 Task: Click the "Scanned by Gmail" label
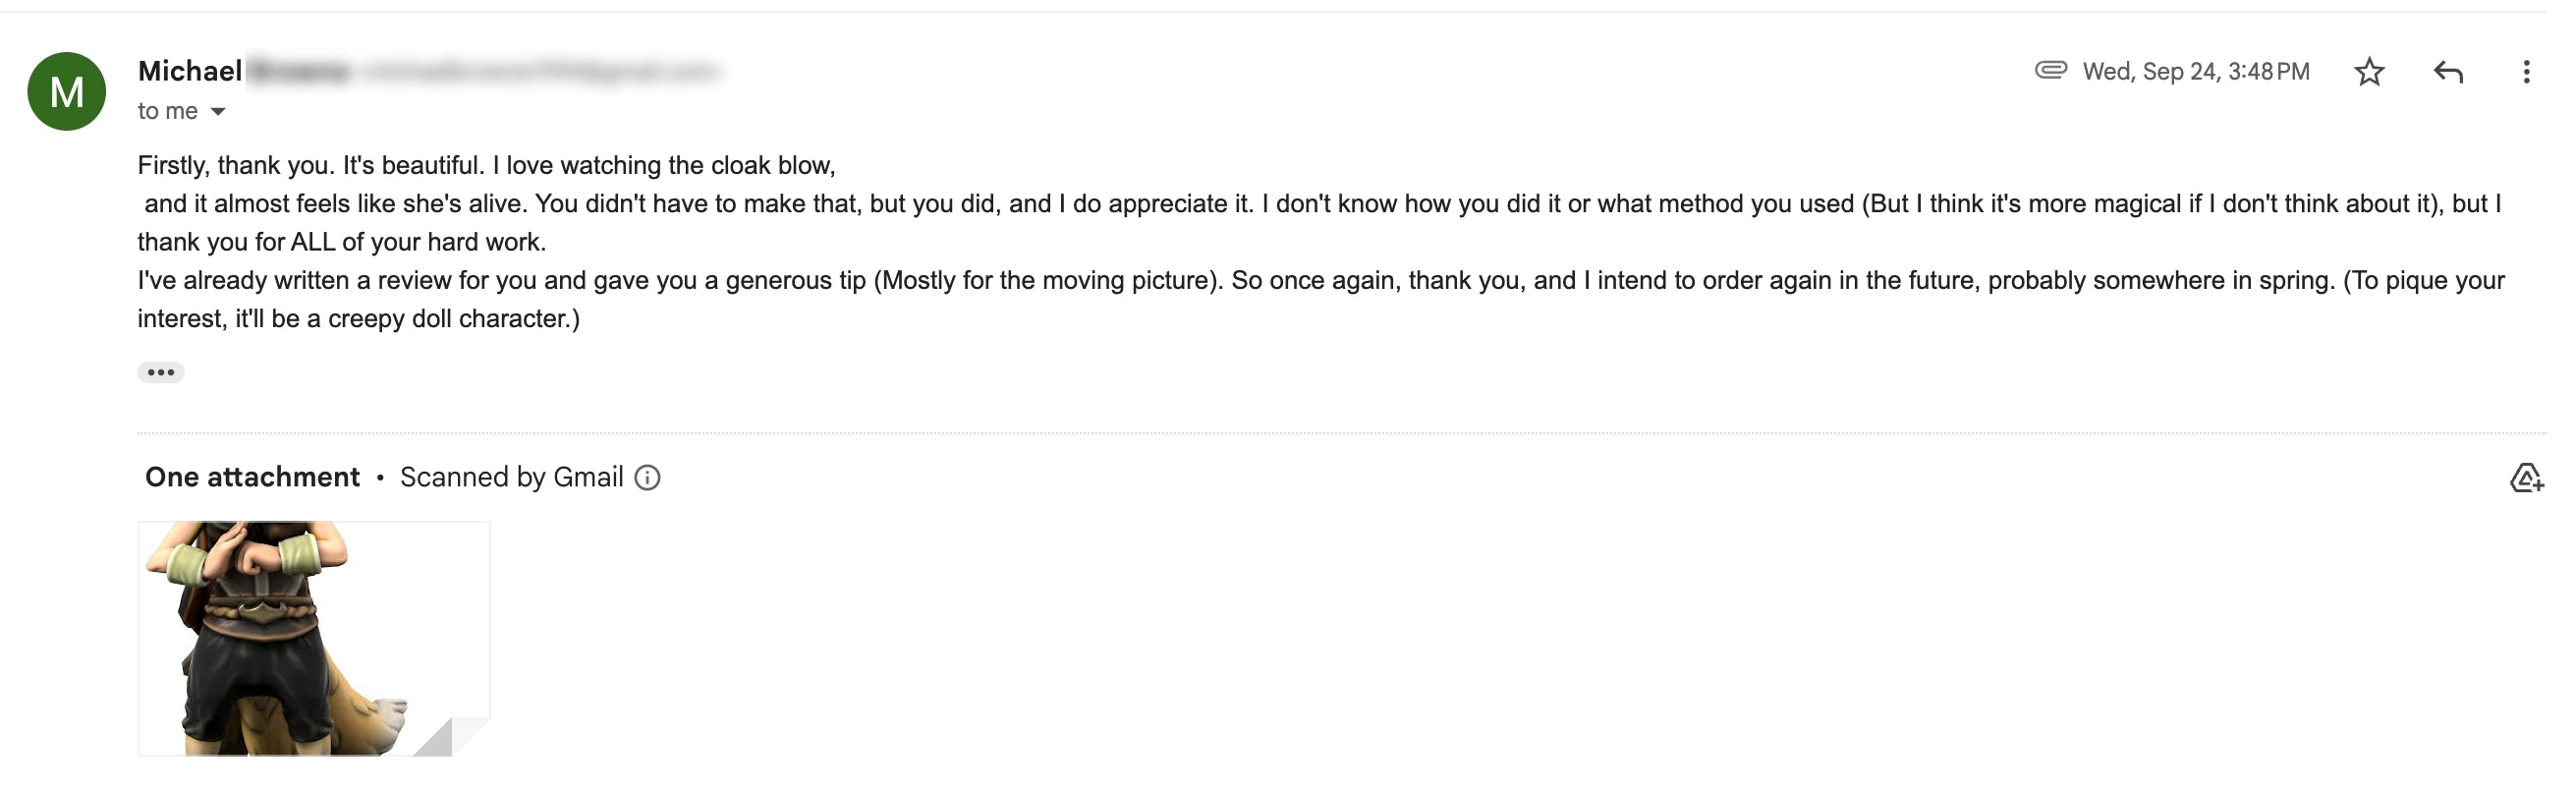[511, 477]
